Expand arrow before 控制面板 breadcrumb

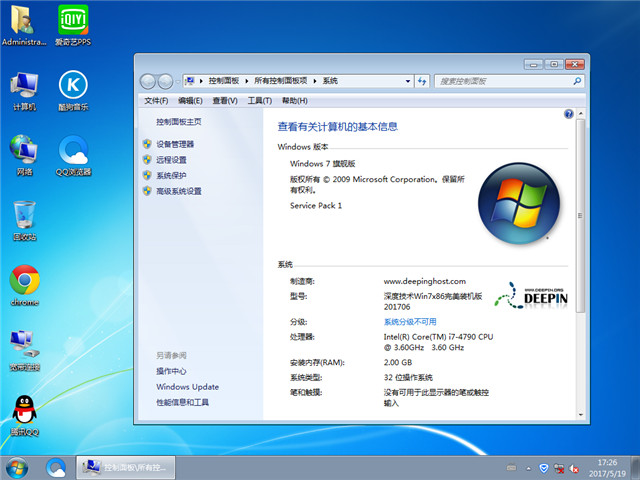pyautogui.click(x=201, y=81)
